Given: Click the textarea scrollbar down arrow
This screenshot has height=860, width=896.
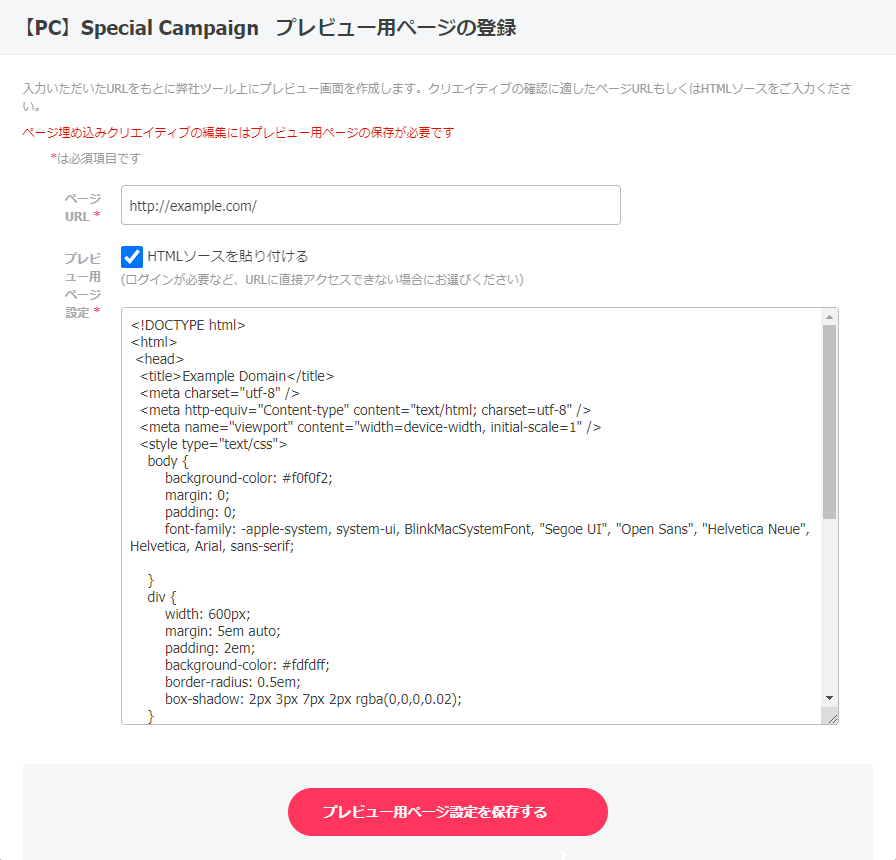Looking at the screenshot, I should pos(829,697).
